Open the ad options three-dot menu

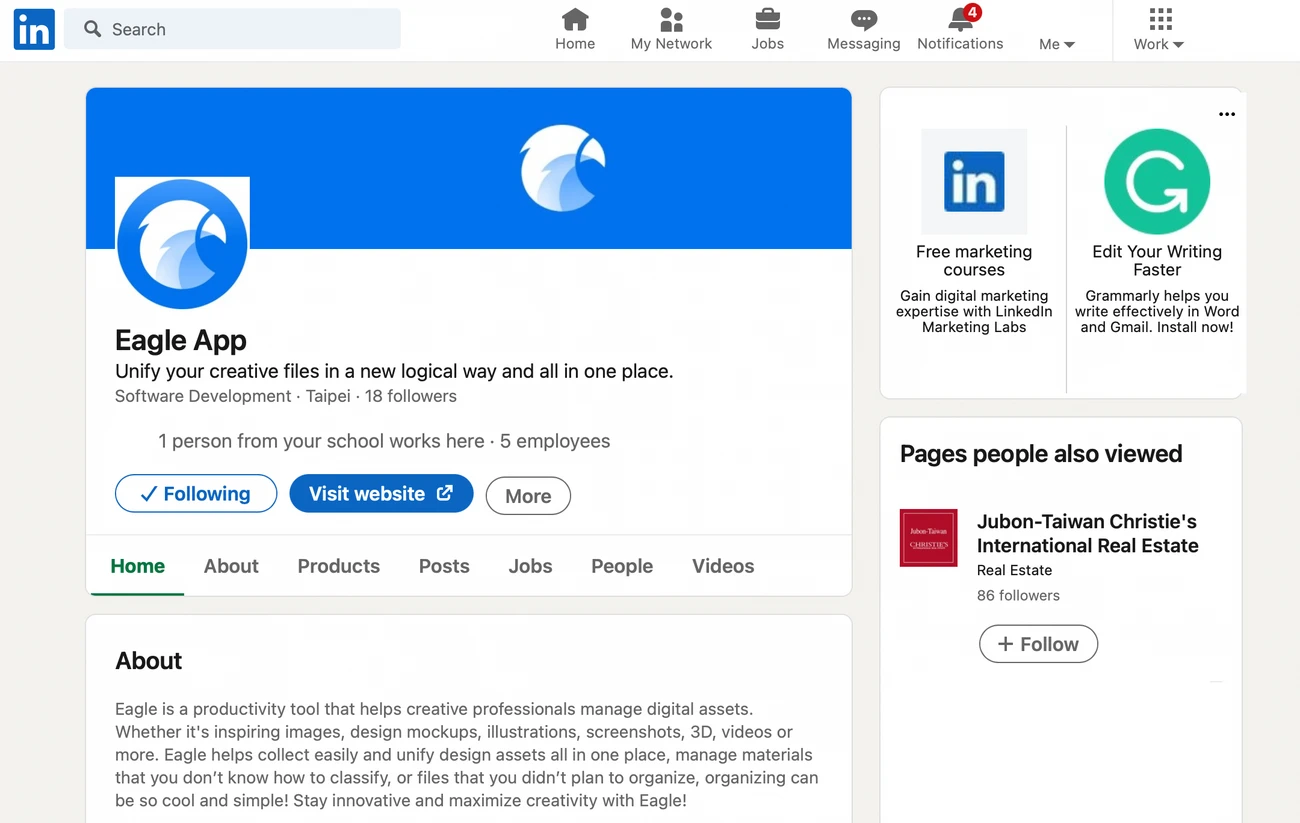point(1227,114)
